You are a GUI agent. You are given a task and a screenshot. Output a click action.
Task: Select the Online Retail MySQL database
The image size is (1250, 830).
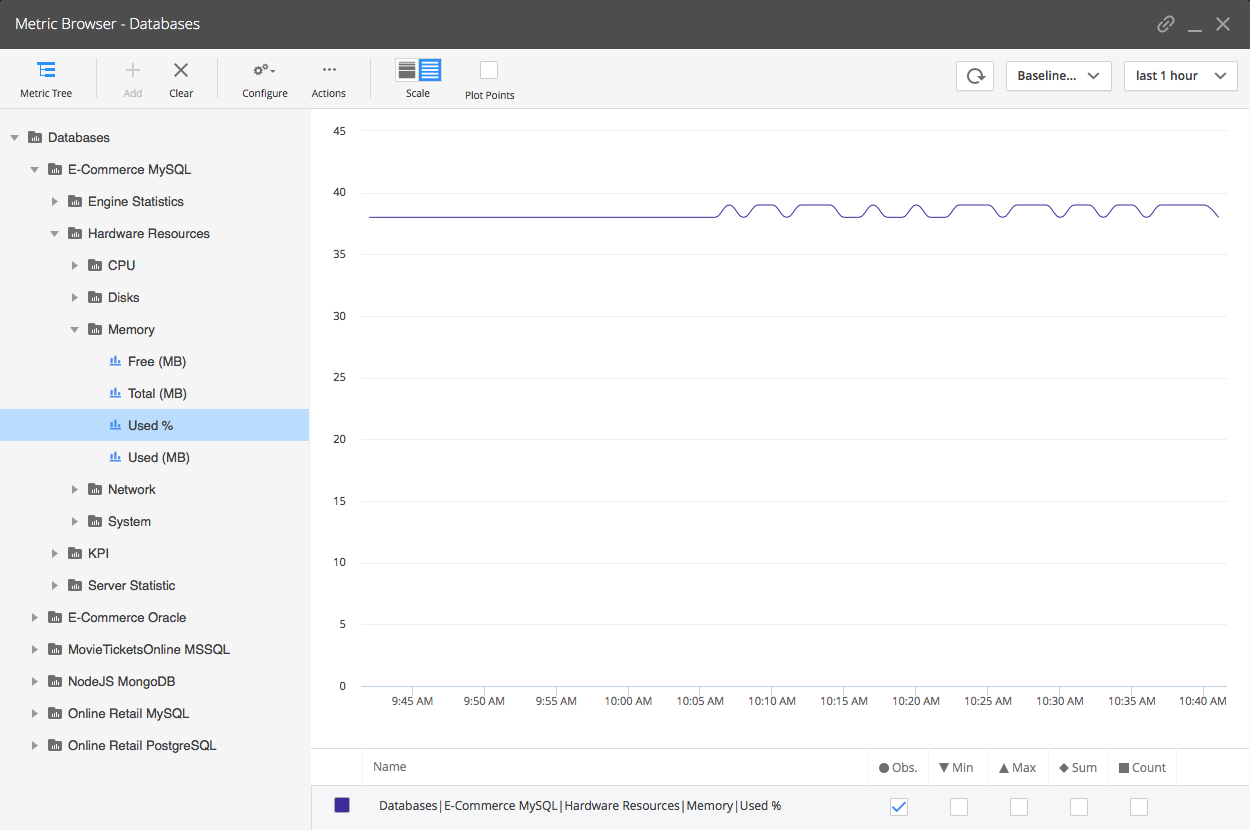tap(128, 713)
